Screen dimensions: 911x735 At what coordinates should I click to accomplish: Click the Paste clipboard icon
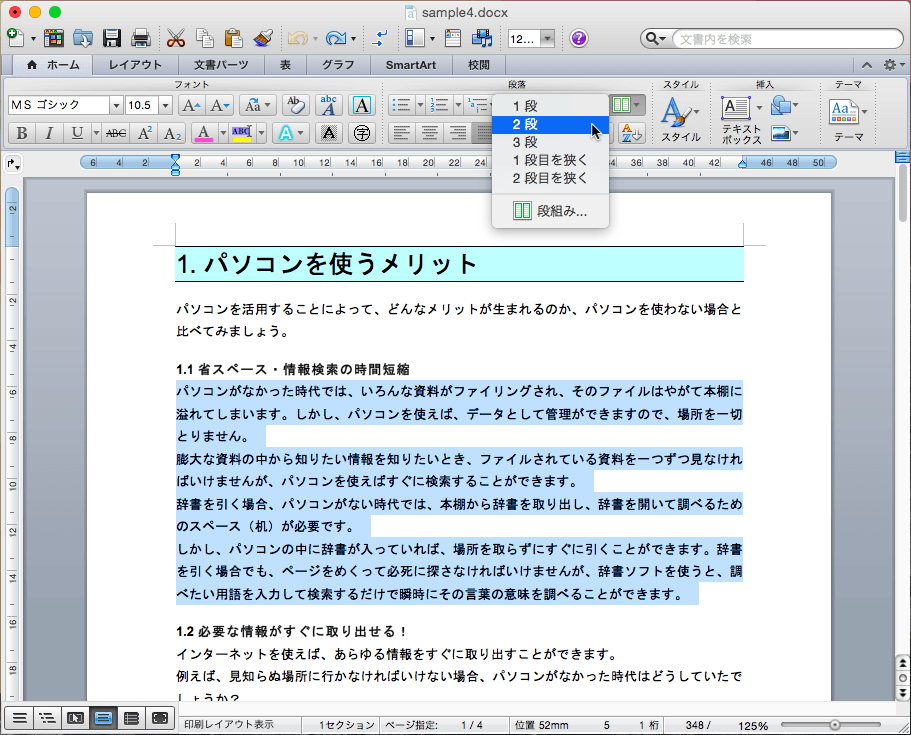(233, 38)
